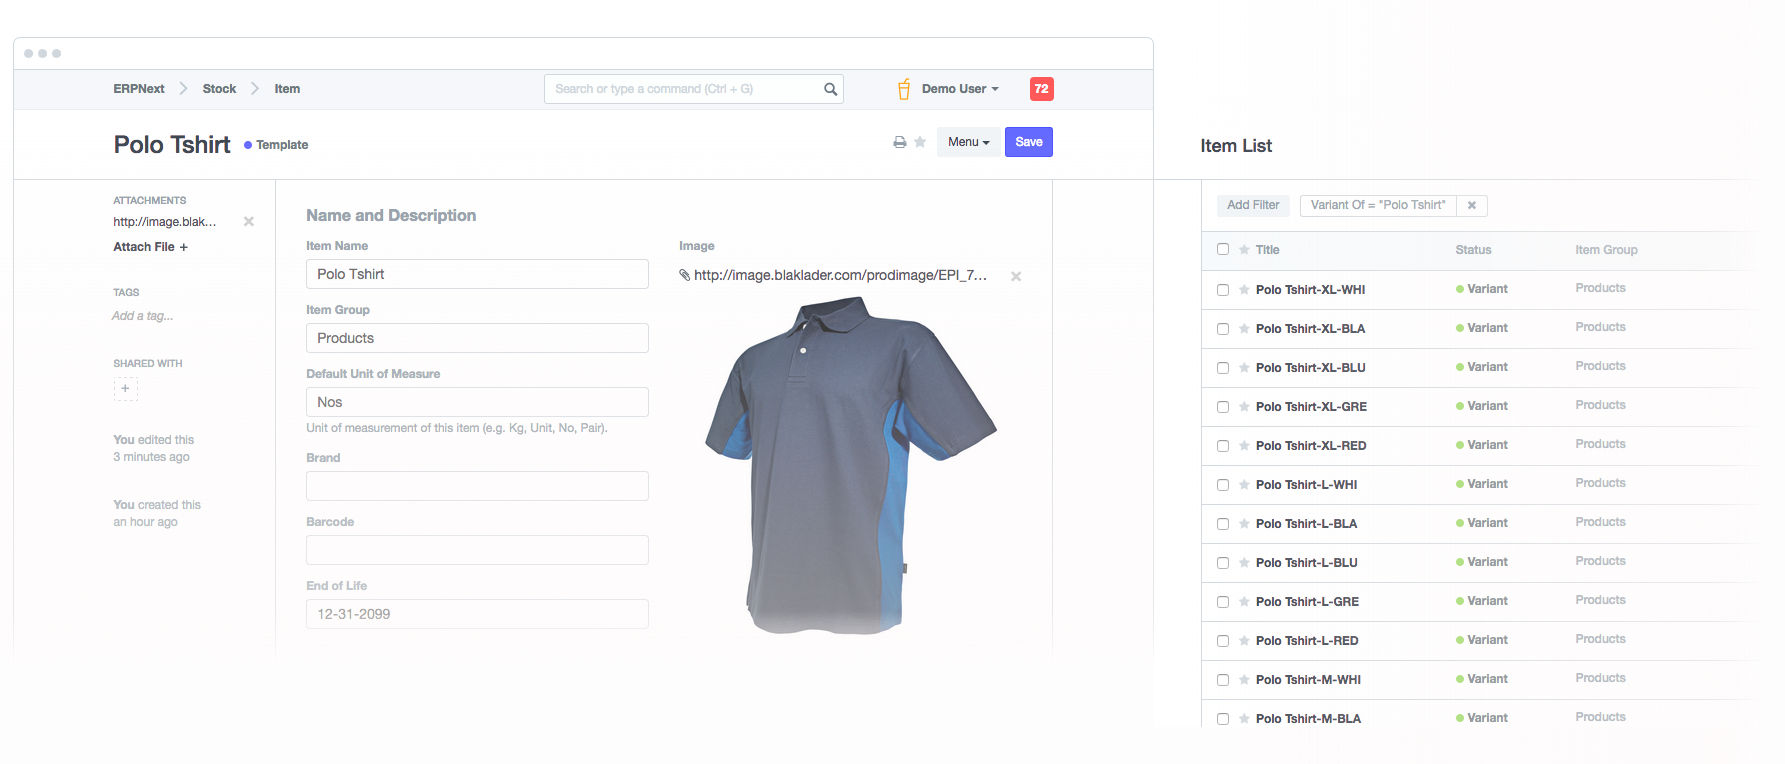
Task: Go to ERPNext breadcrumb
Action: point(139,89)
